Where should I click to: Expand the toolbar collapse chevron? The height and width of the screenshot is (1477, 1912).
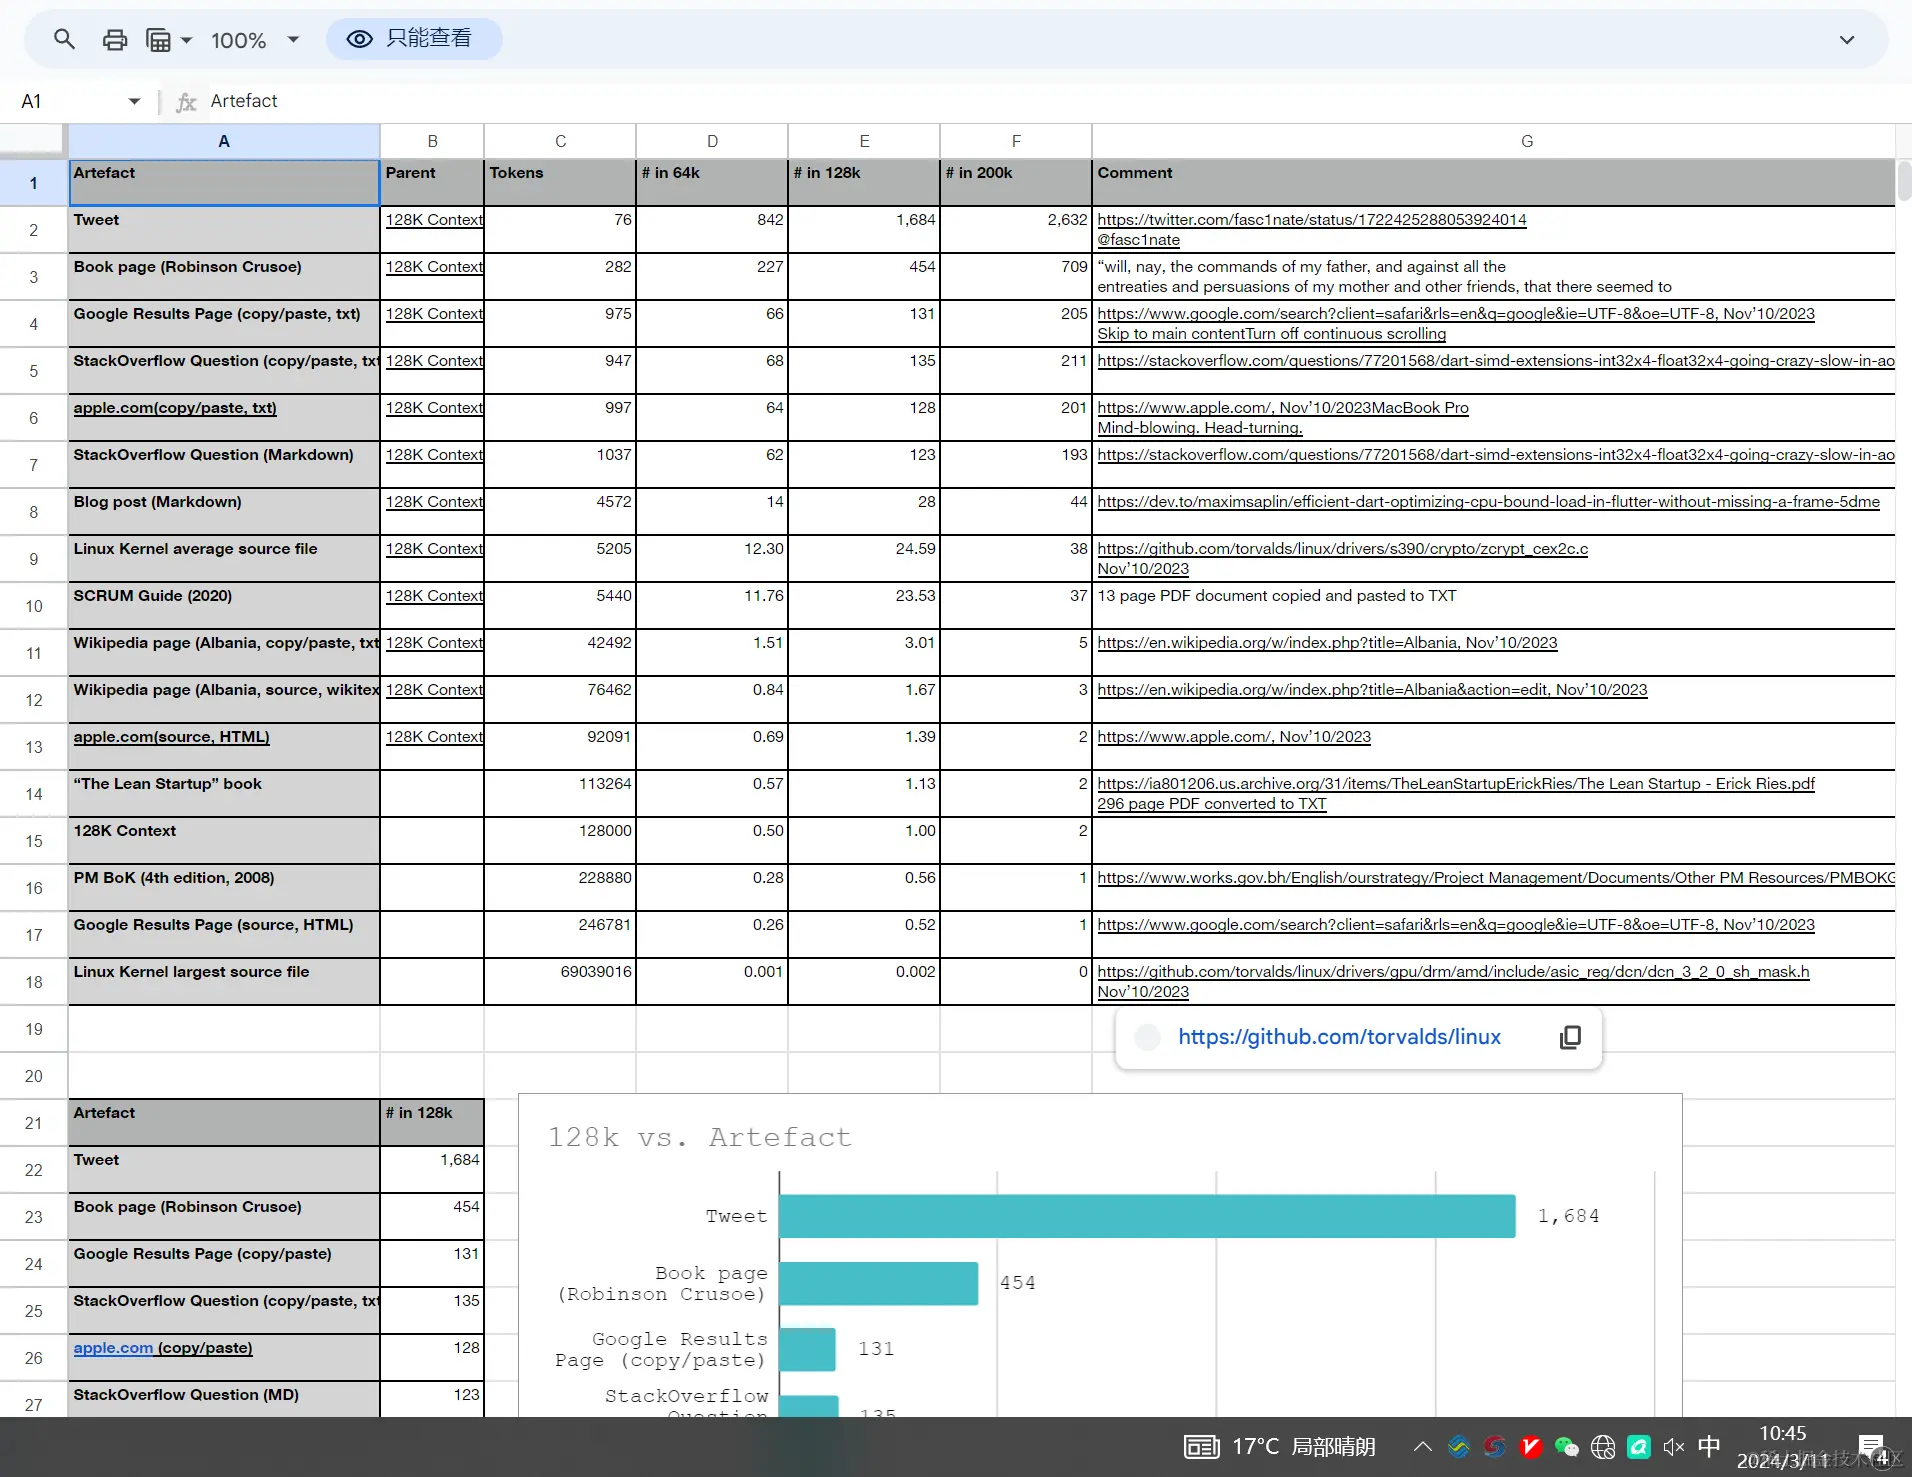click(1846, 40)
